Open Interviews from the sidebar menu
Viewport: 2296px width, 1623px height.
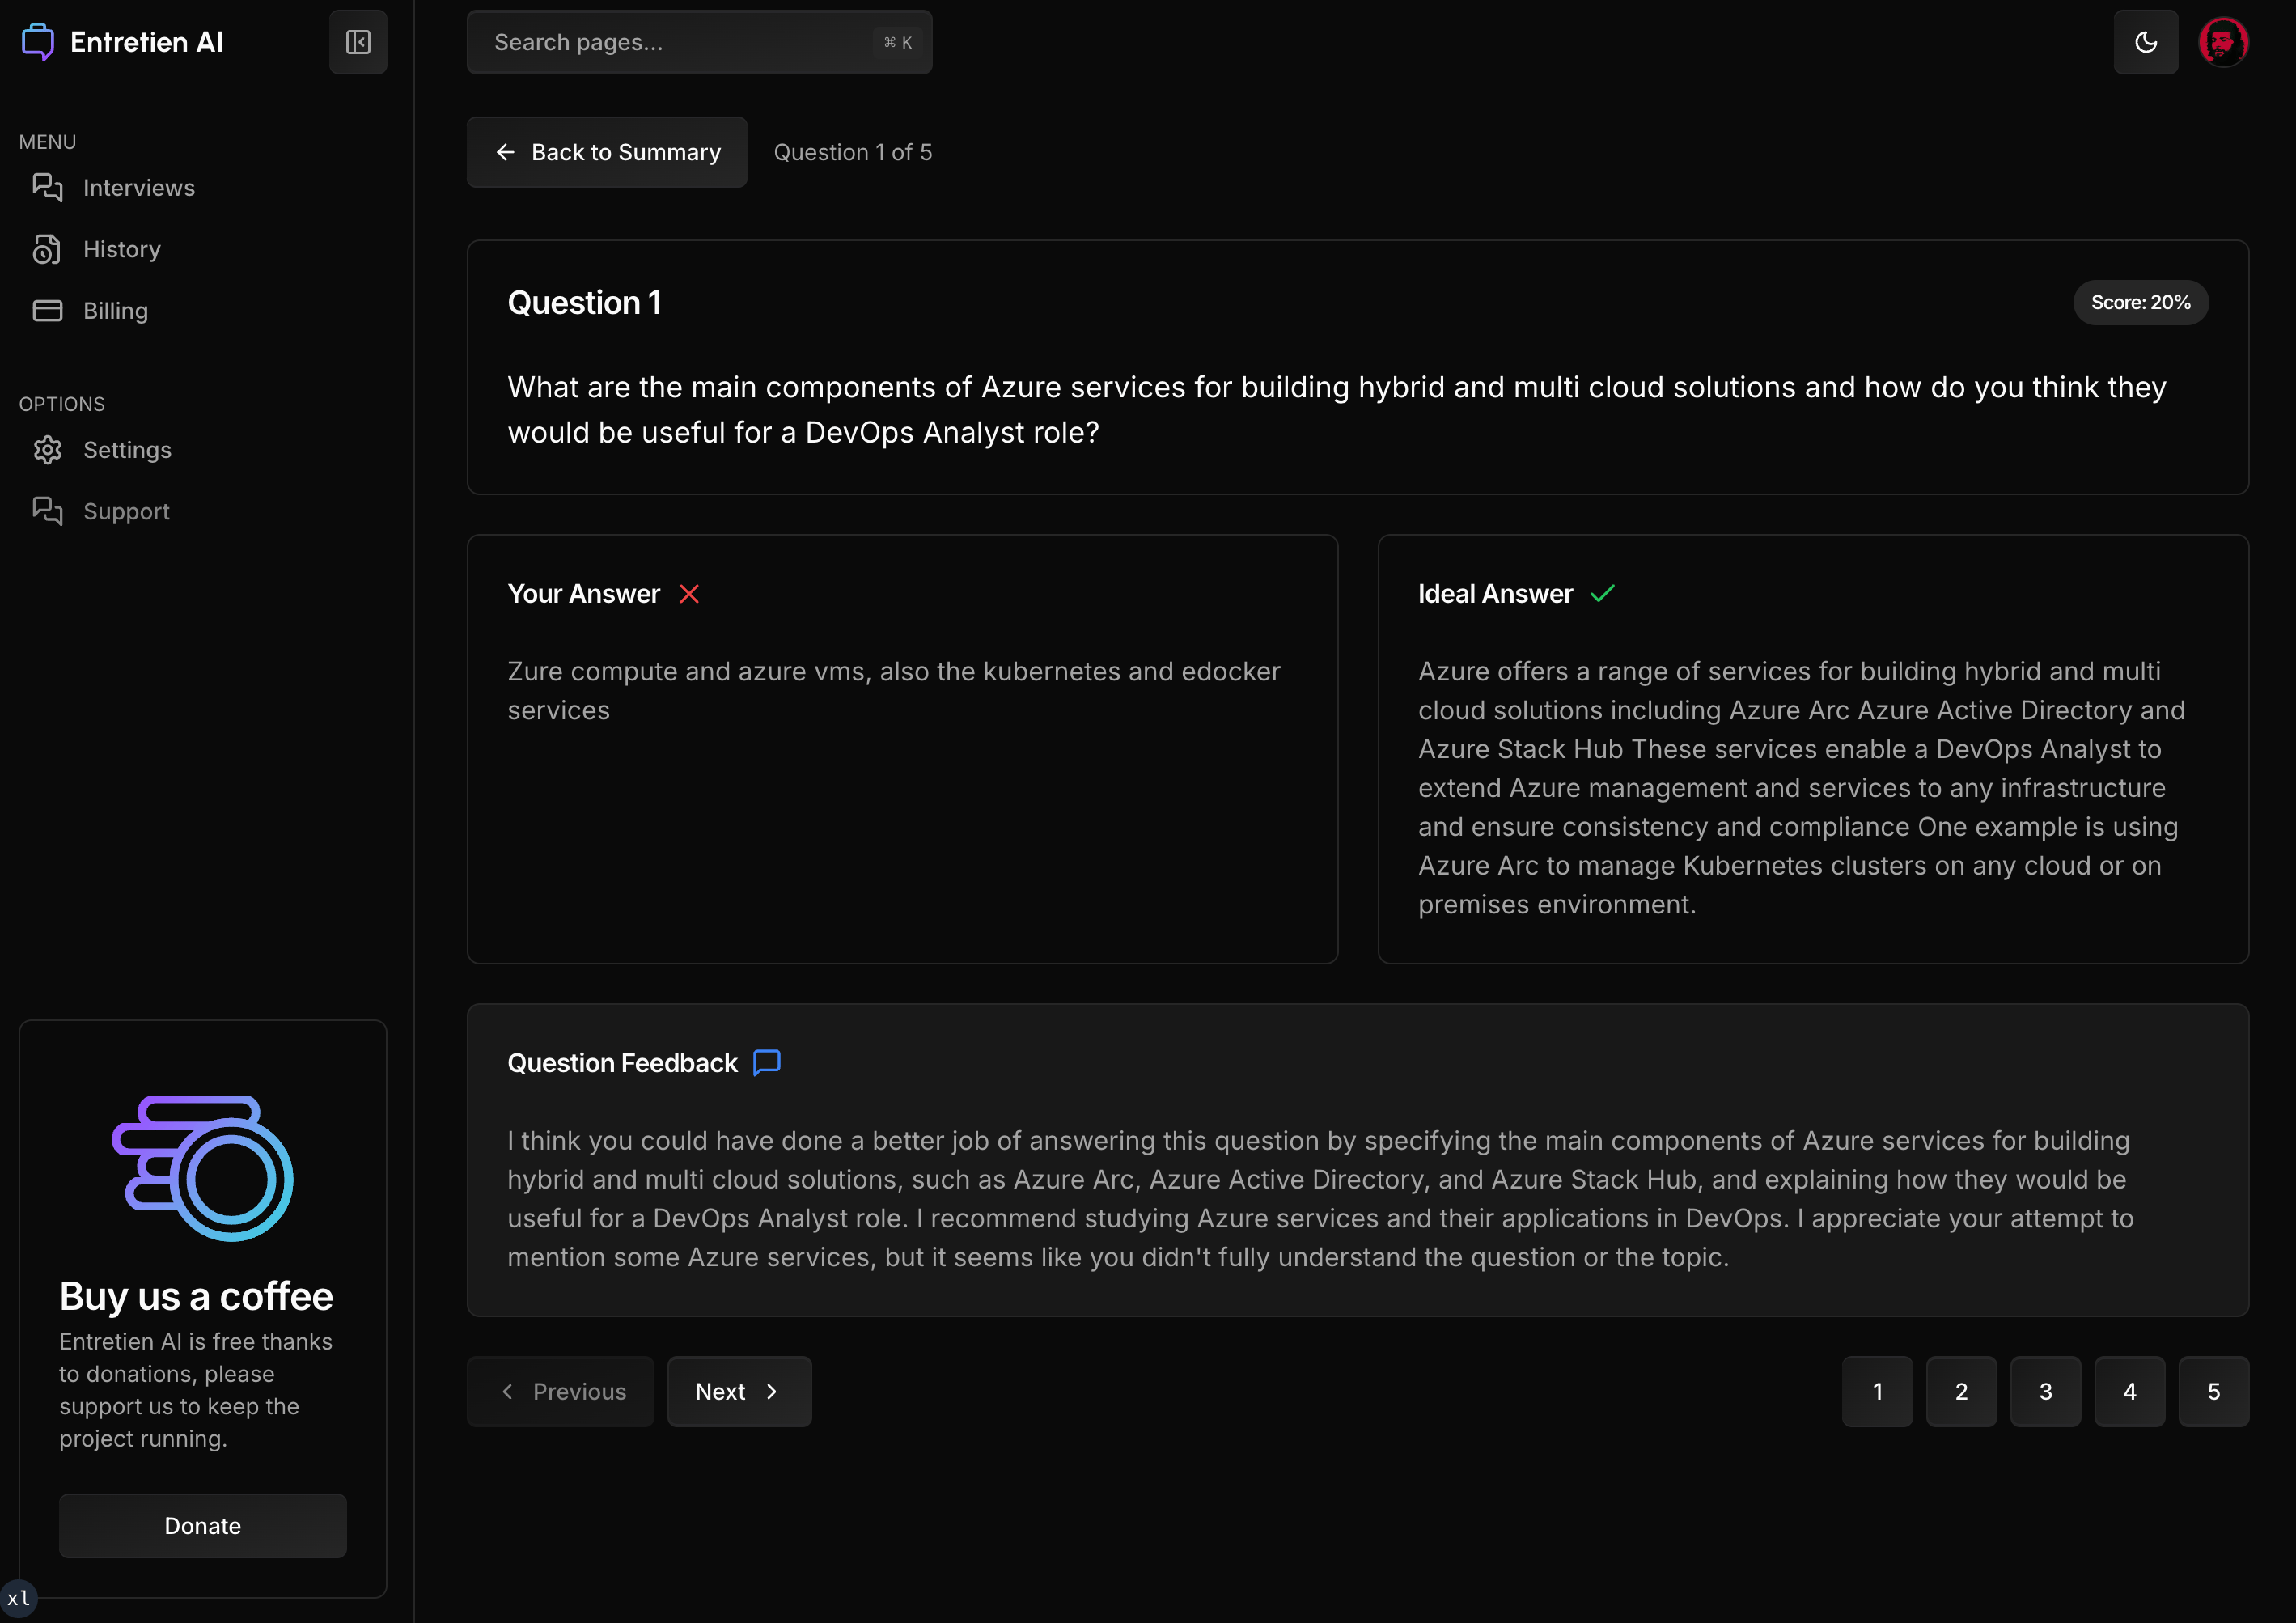point(138,188)
